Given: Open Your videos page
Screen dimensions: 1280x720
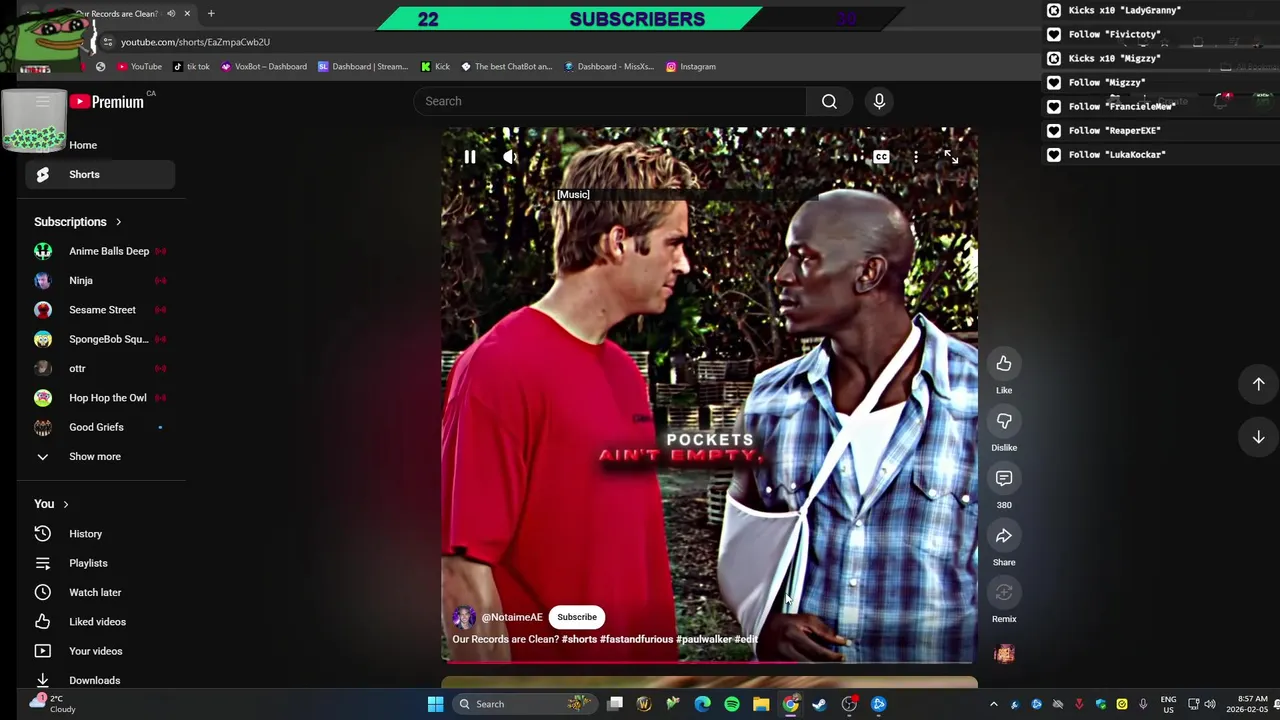Looking at the screenshot, I should point(100,651).
